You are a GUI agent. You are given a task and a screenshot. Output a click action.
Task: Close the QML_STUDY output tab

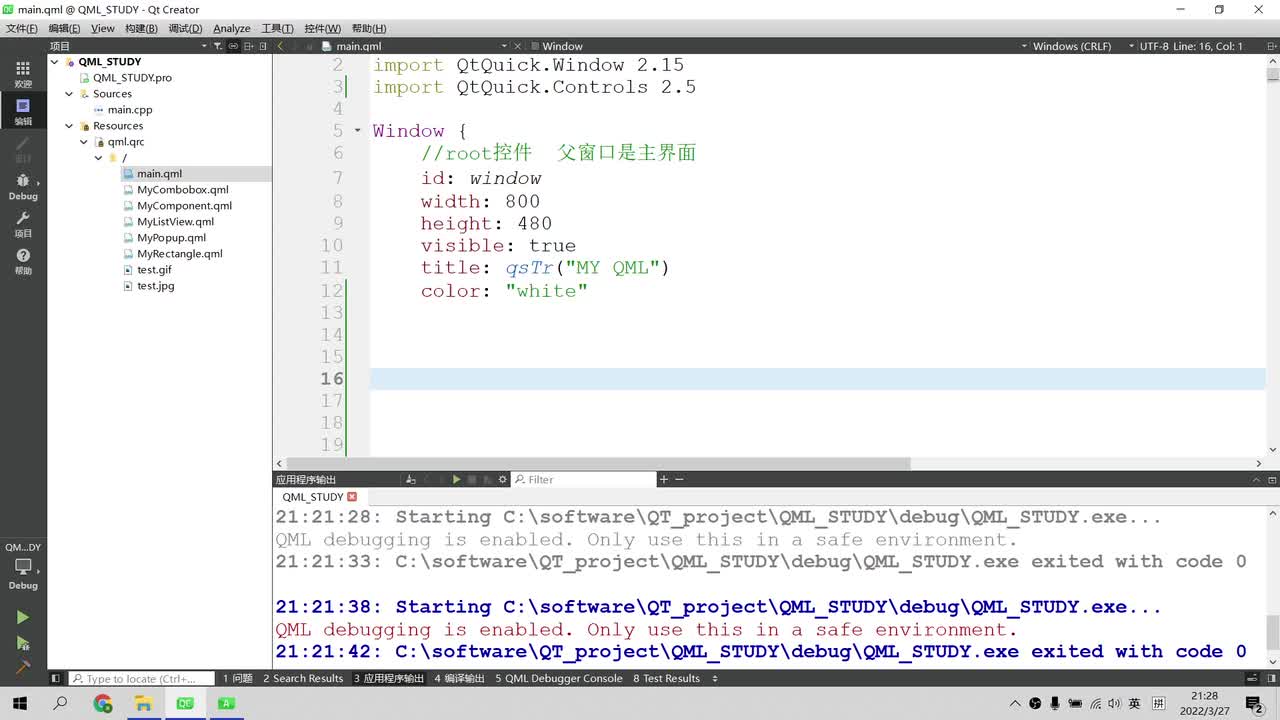point(352,497)
